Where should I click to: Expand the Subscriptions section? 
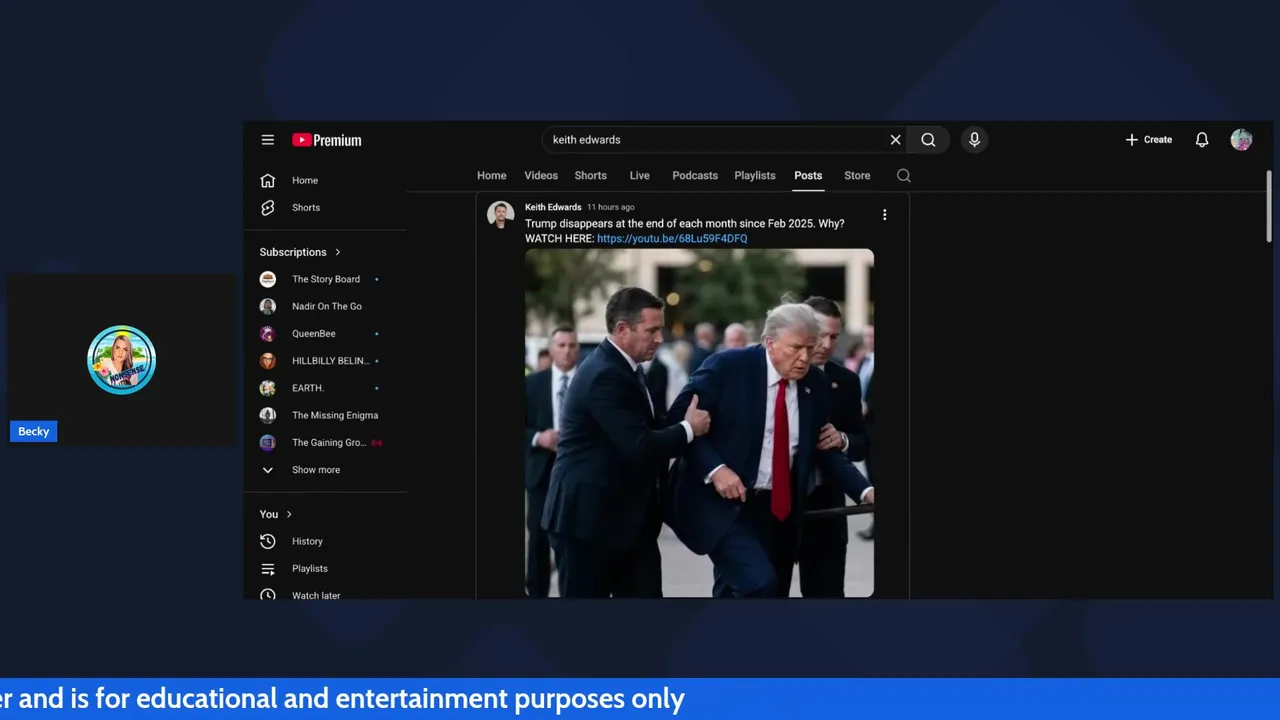coord(300,252)
